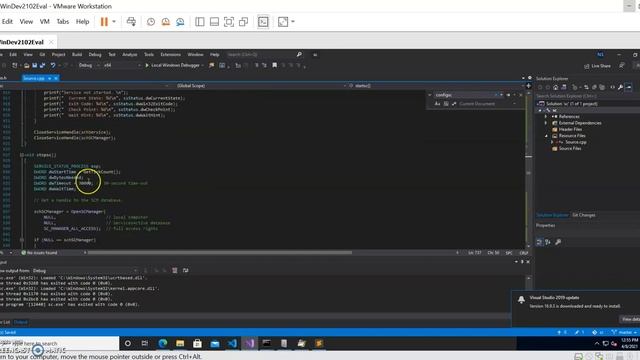640x360 pixels.
Task: Expand the External Dependencies node
Action: point(546,123)
